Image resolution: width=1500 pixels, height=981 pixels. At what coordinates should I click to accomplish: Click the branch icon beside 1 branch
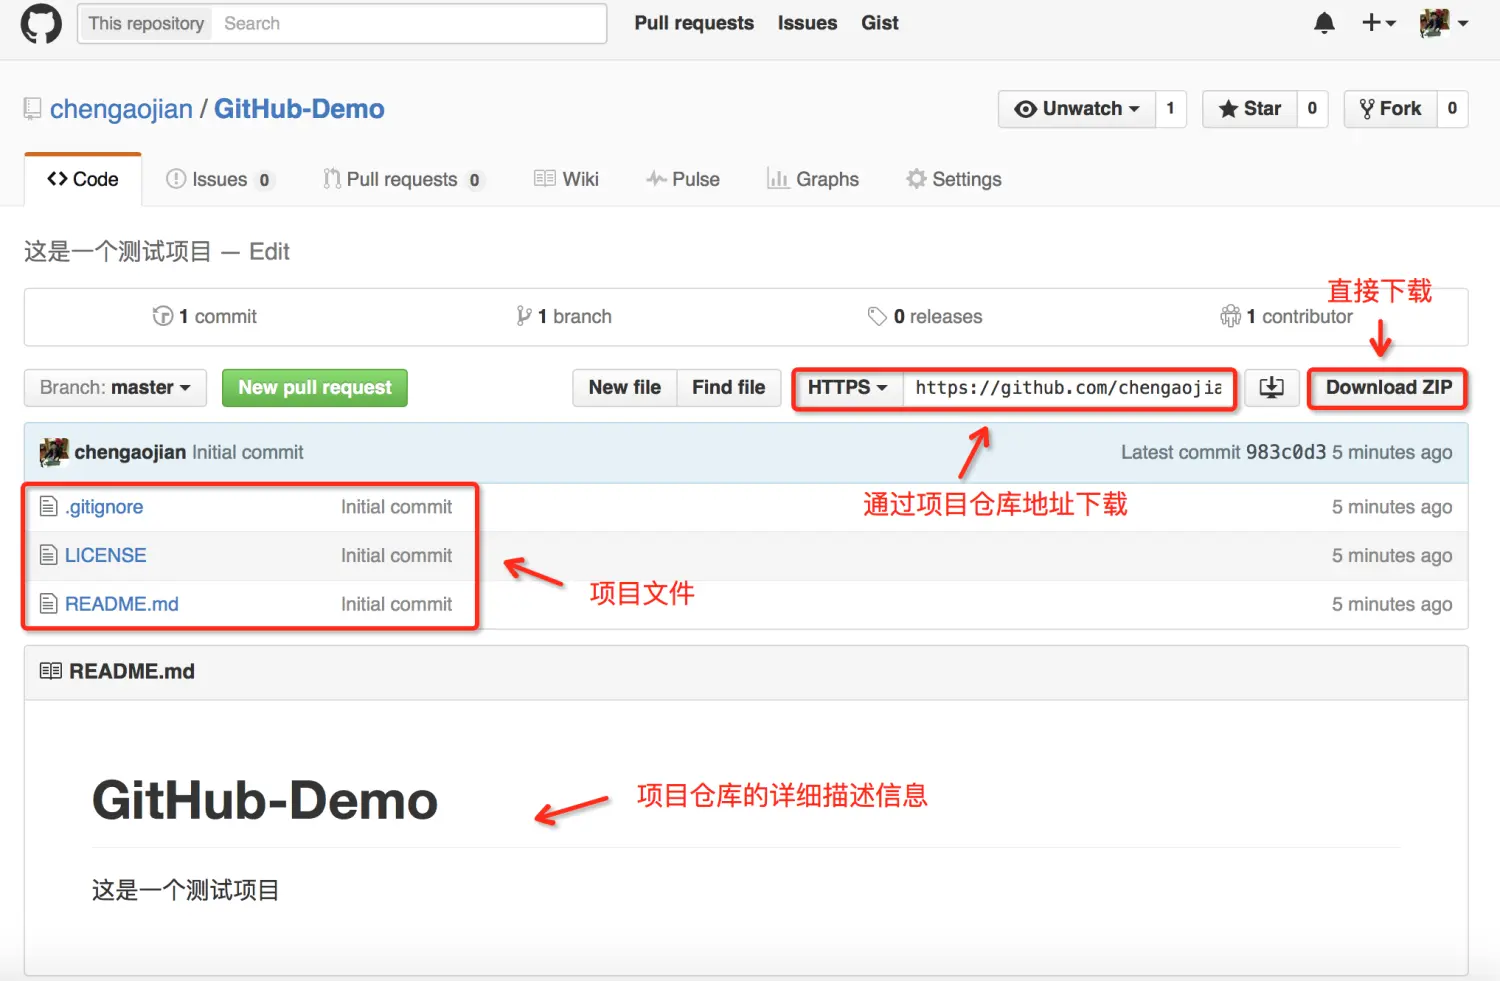(524, 316)
